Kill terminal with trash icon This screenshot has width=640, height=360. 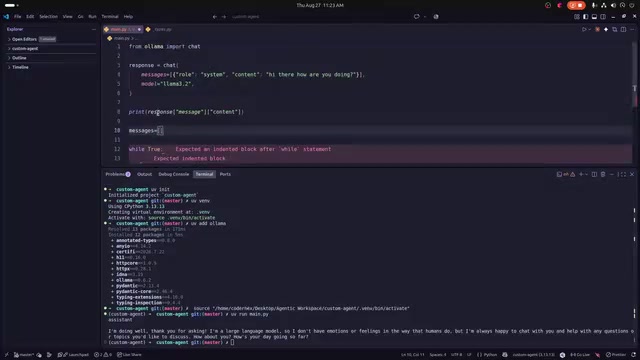(x=603, y=174)
